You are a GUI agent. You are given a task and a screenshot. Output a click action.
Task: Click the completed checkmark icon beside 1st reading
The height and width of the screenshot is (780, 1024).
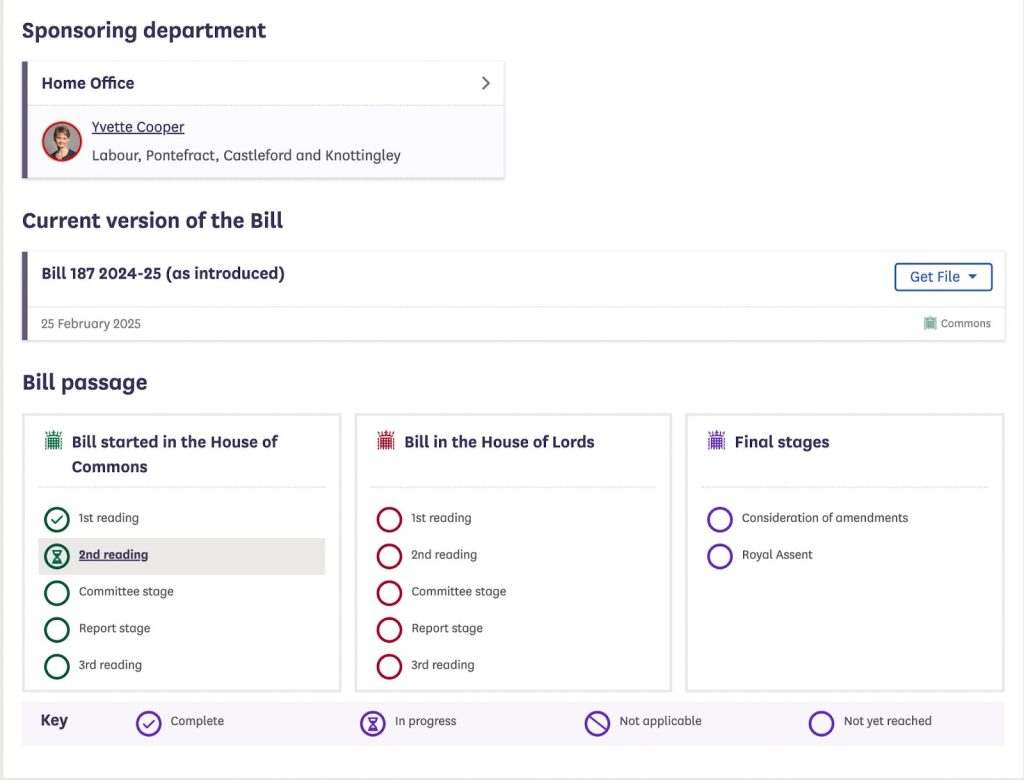click(x=56, y=519)
